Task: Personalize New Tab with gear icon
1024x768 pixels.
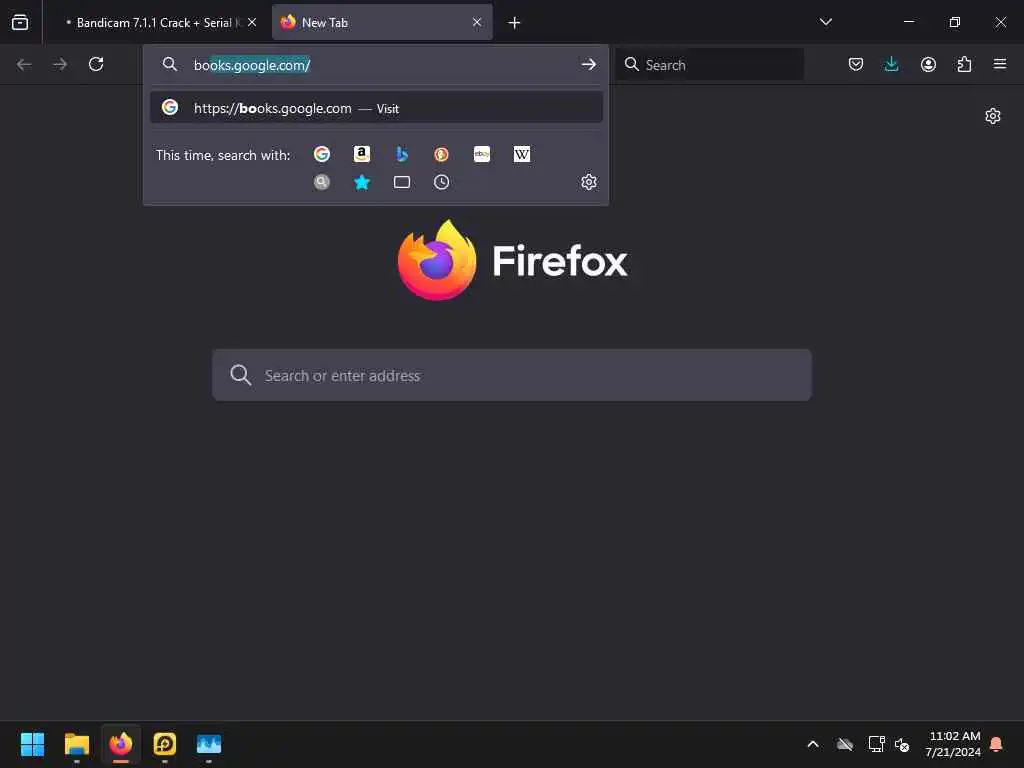Action: coord(993,116)
